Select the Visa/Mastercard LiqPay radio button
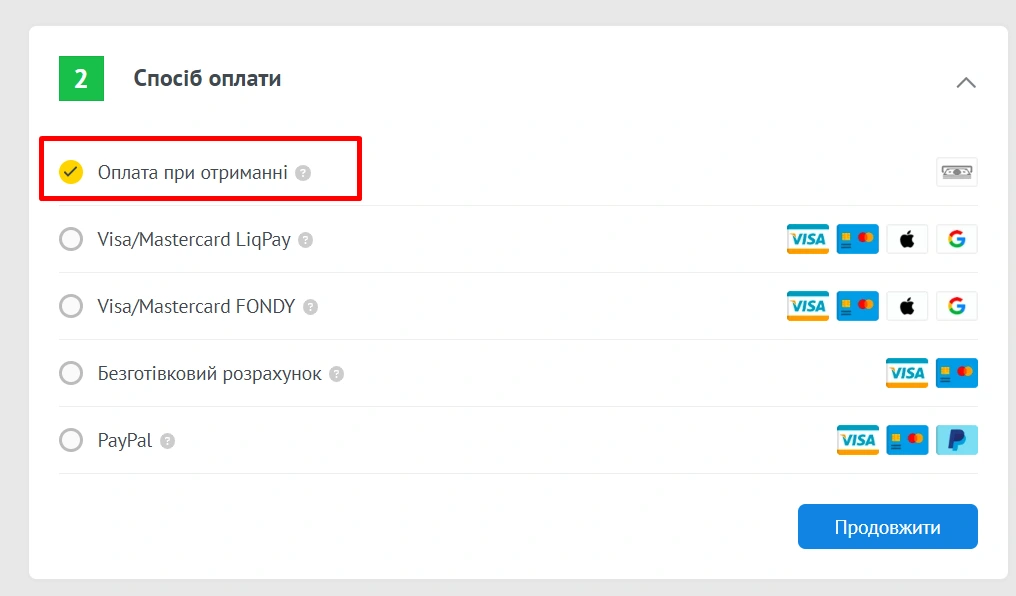Screen dimensions: 1016x596 click(x=71, y=240)
